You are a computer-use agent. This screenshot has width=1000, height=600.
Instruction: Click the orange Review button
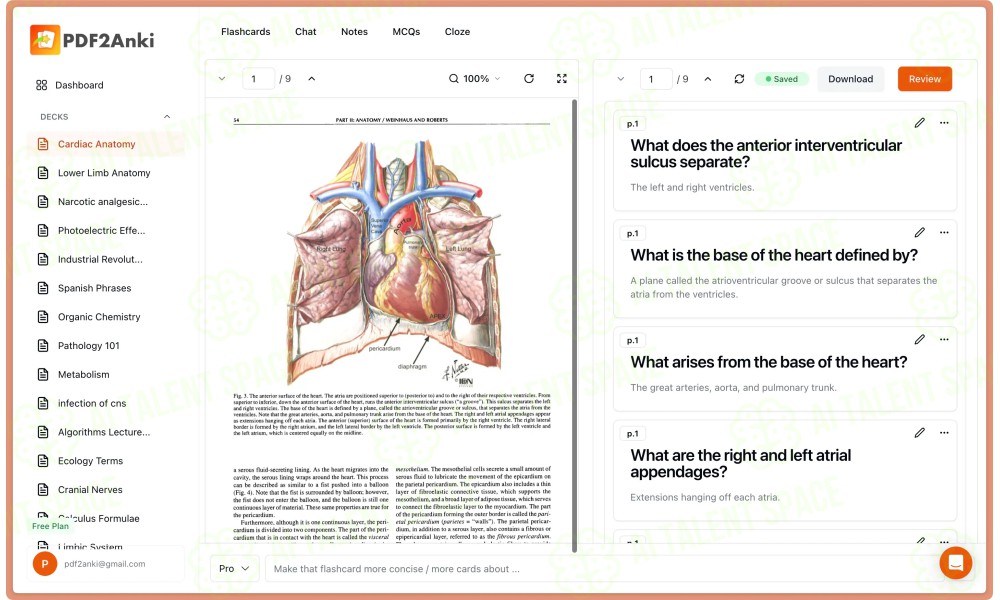click(925, 79)
